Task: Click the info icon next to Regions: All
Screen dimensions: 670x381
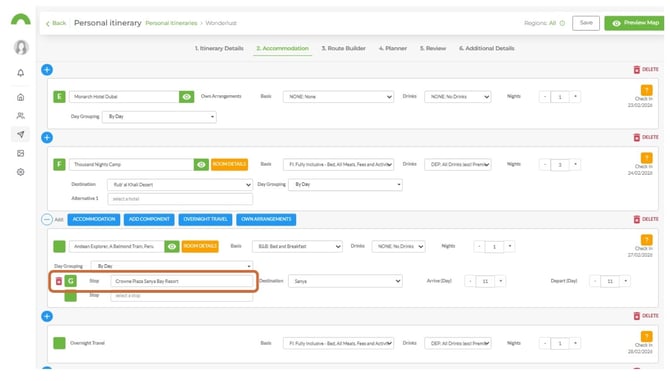Action: coord(562,23)
